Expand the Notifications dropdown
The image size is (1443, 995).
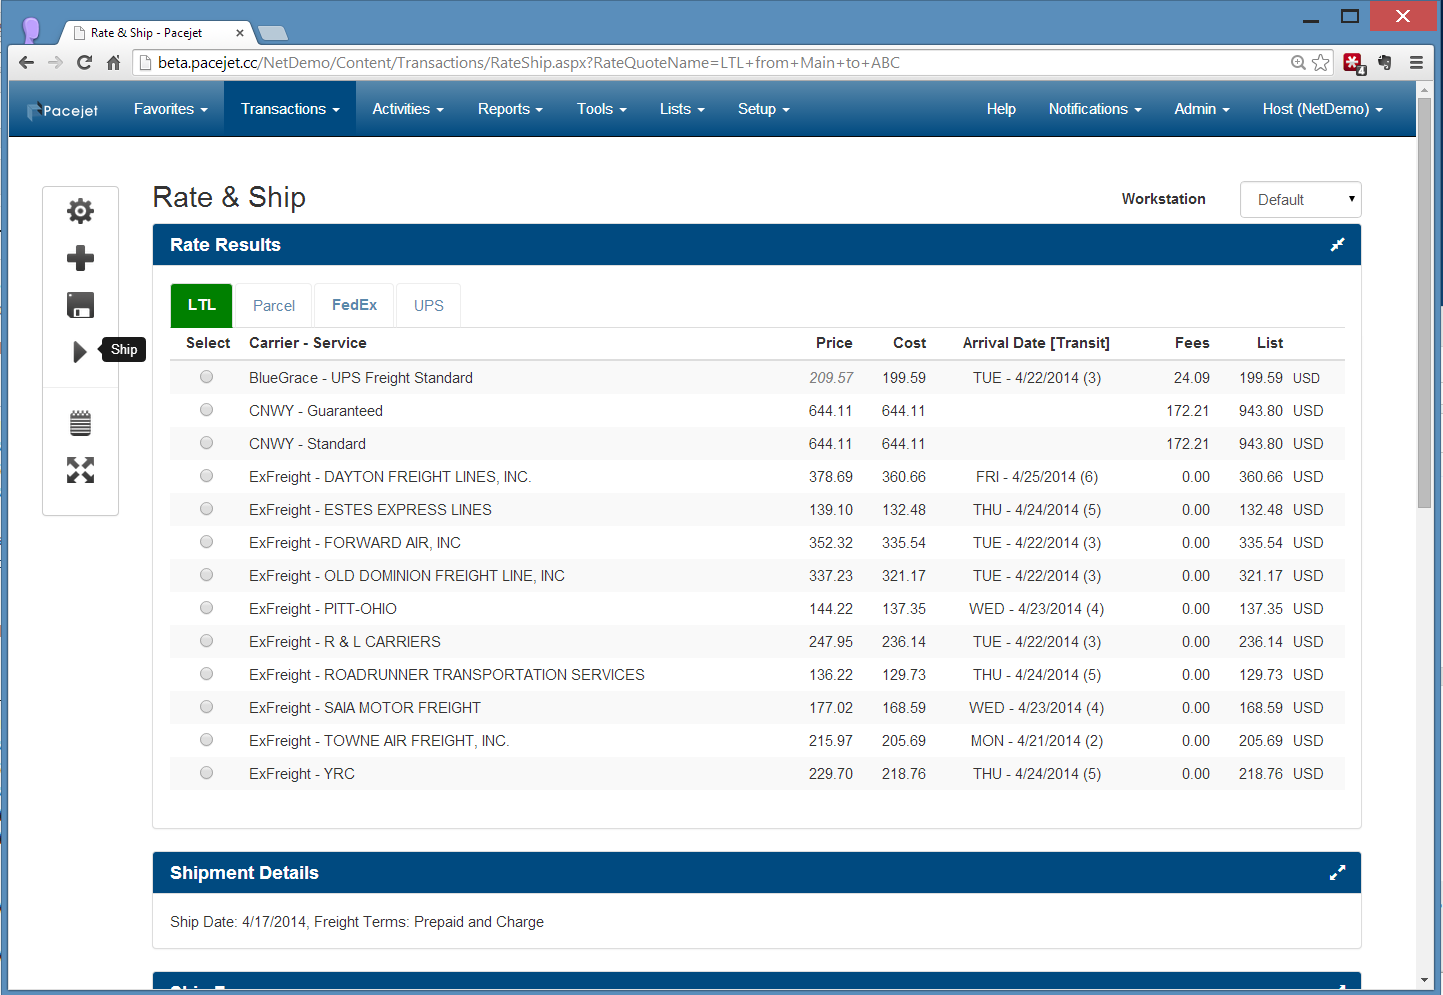point(1094,109)
